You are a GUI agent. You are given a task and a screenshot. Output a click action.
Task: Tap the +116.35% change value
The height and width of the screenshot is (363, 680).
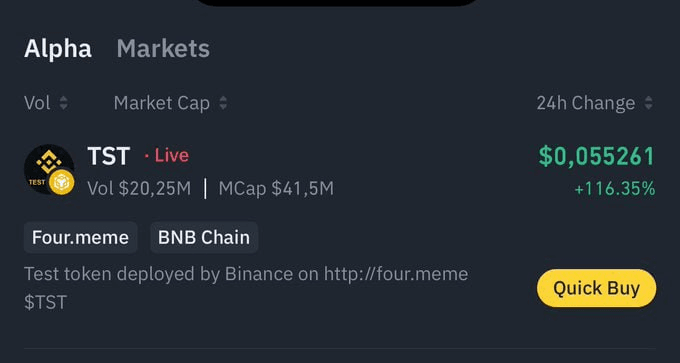click(x=615, y=189)
